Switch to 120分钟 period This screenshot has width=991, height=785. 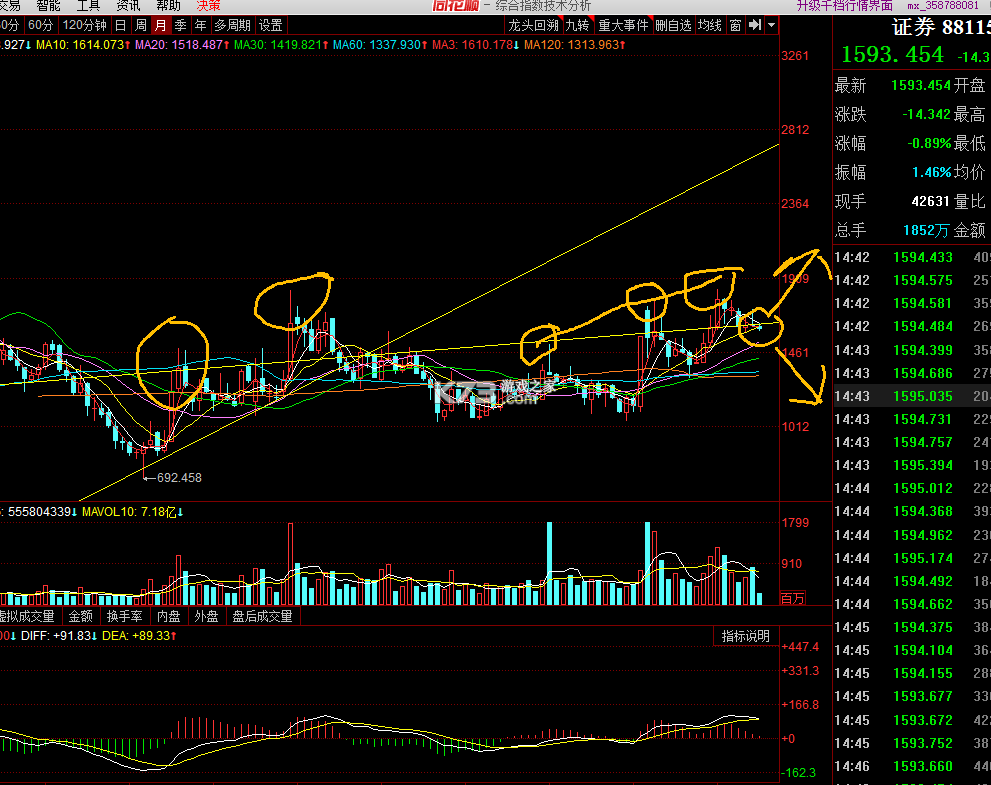tap(85, 25)
